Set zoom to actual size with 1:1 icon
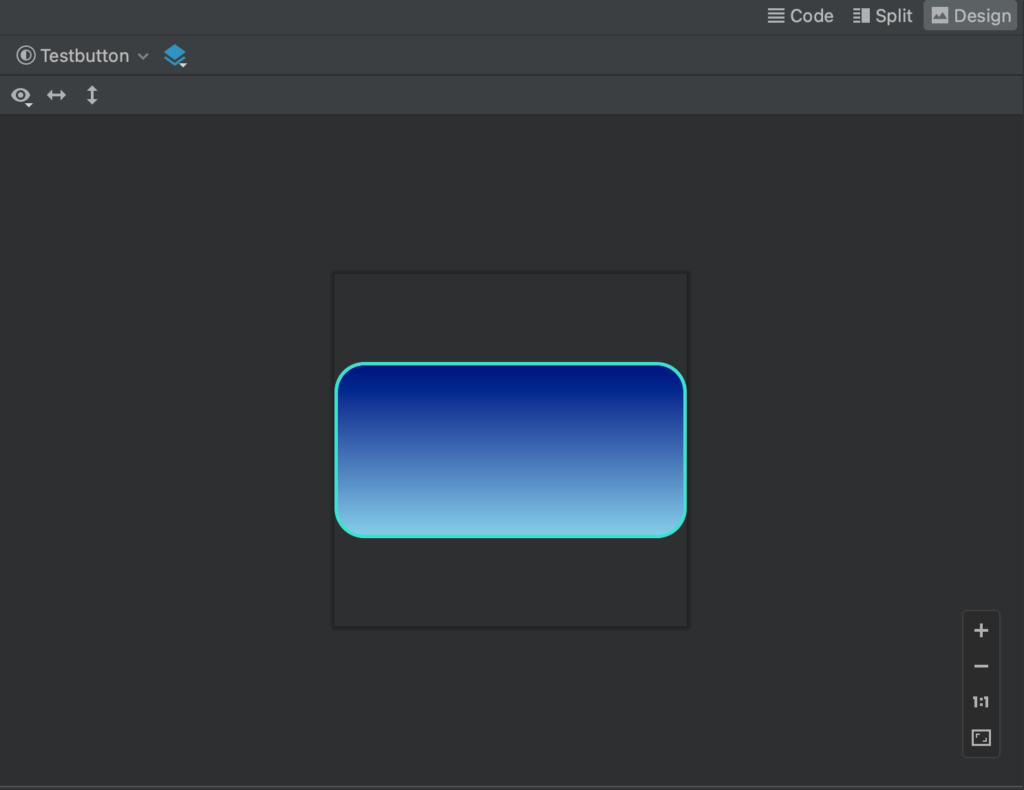This screenshot has height=790, width=1024. tap(981, 701)
